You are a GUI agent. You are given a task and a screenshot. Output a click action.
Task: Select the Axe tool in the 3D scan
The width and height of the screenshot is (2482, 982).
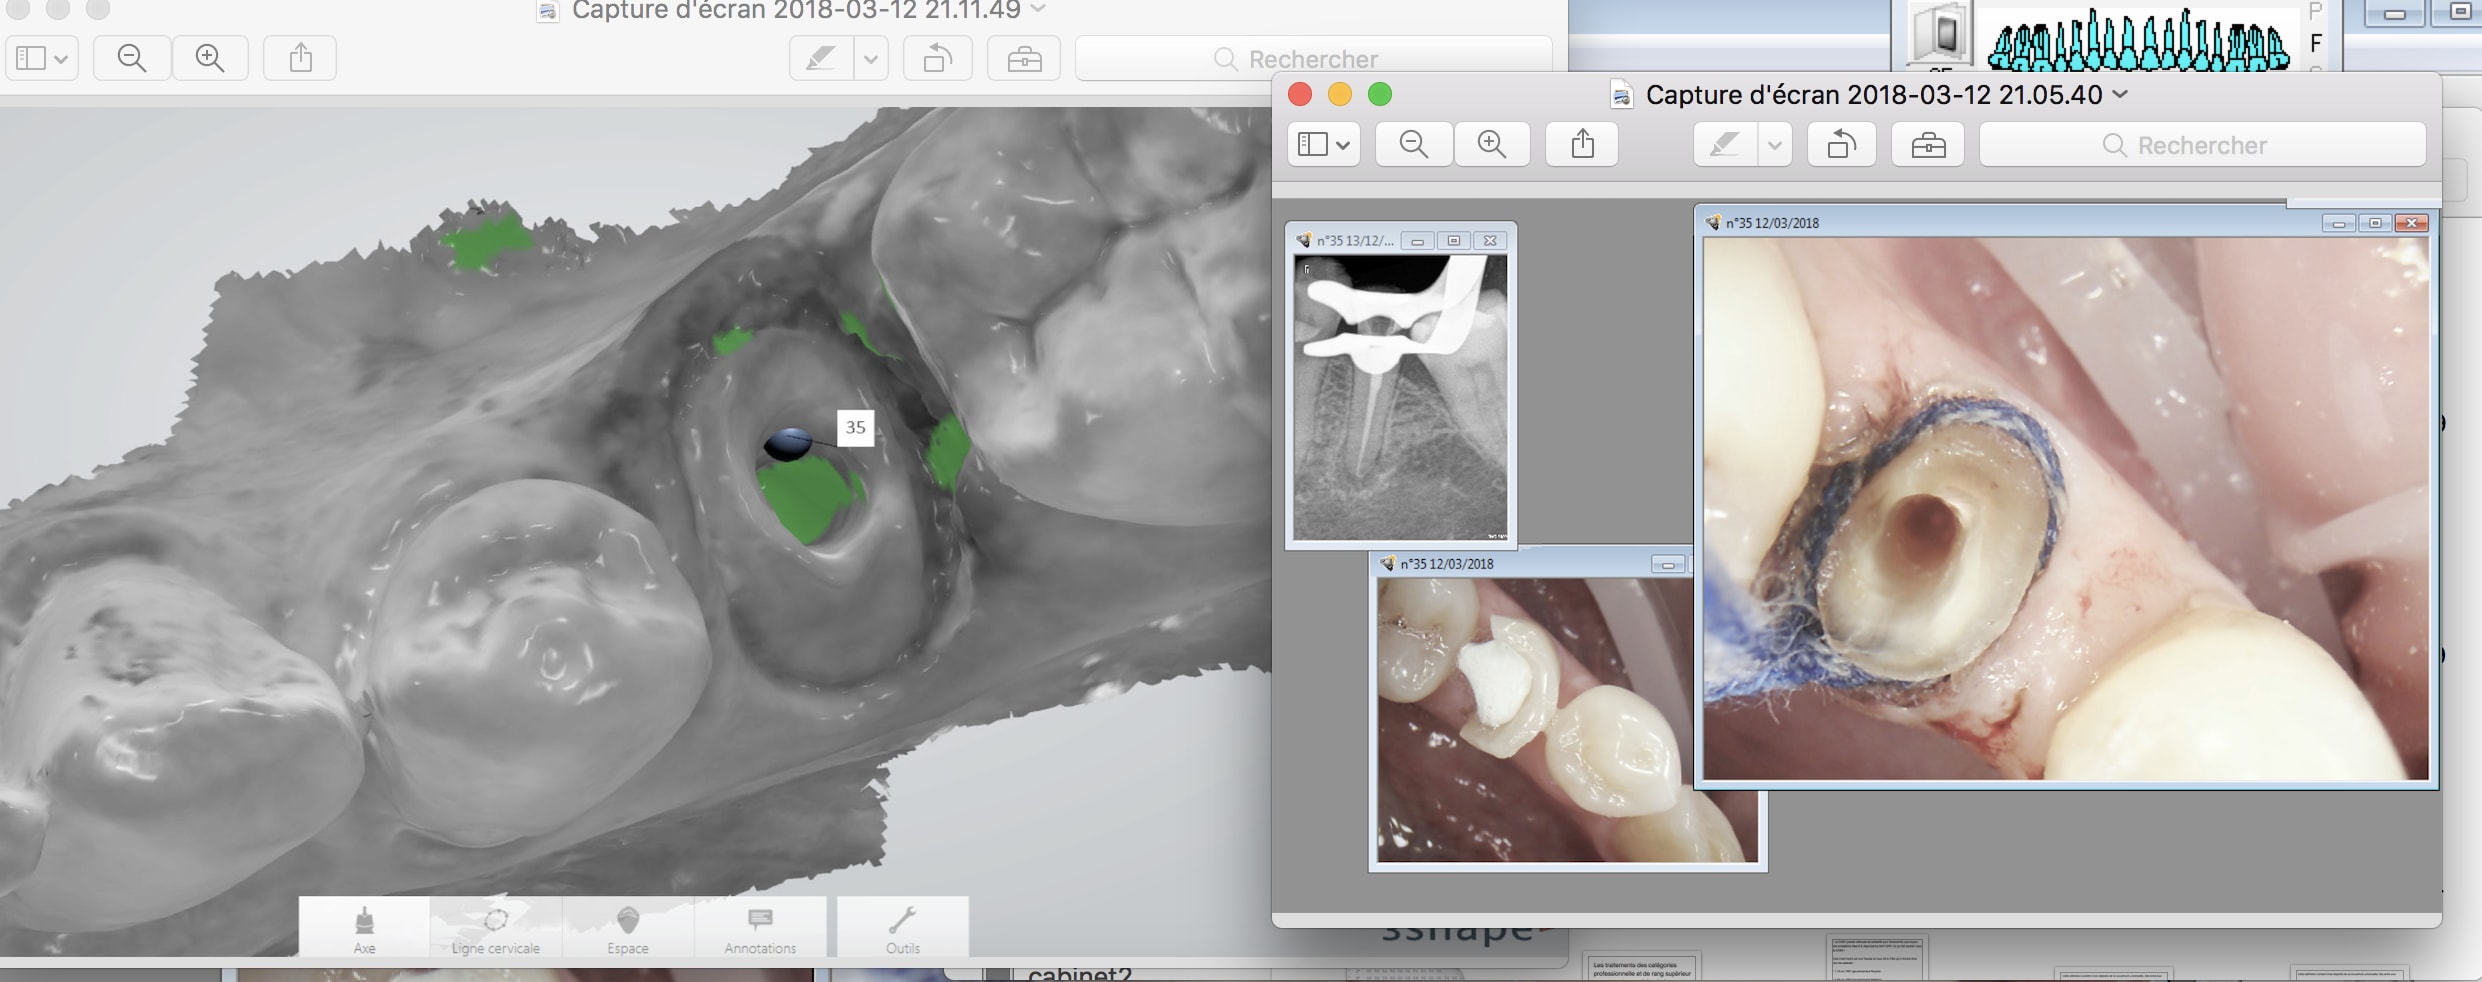[x=365, y=929]
